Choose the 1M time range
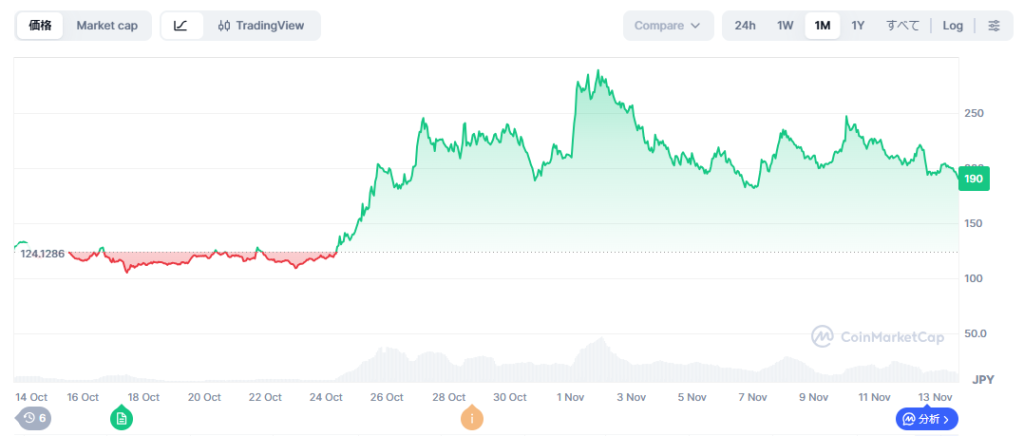 822,25
